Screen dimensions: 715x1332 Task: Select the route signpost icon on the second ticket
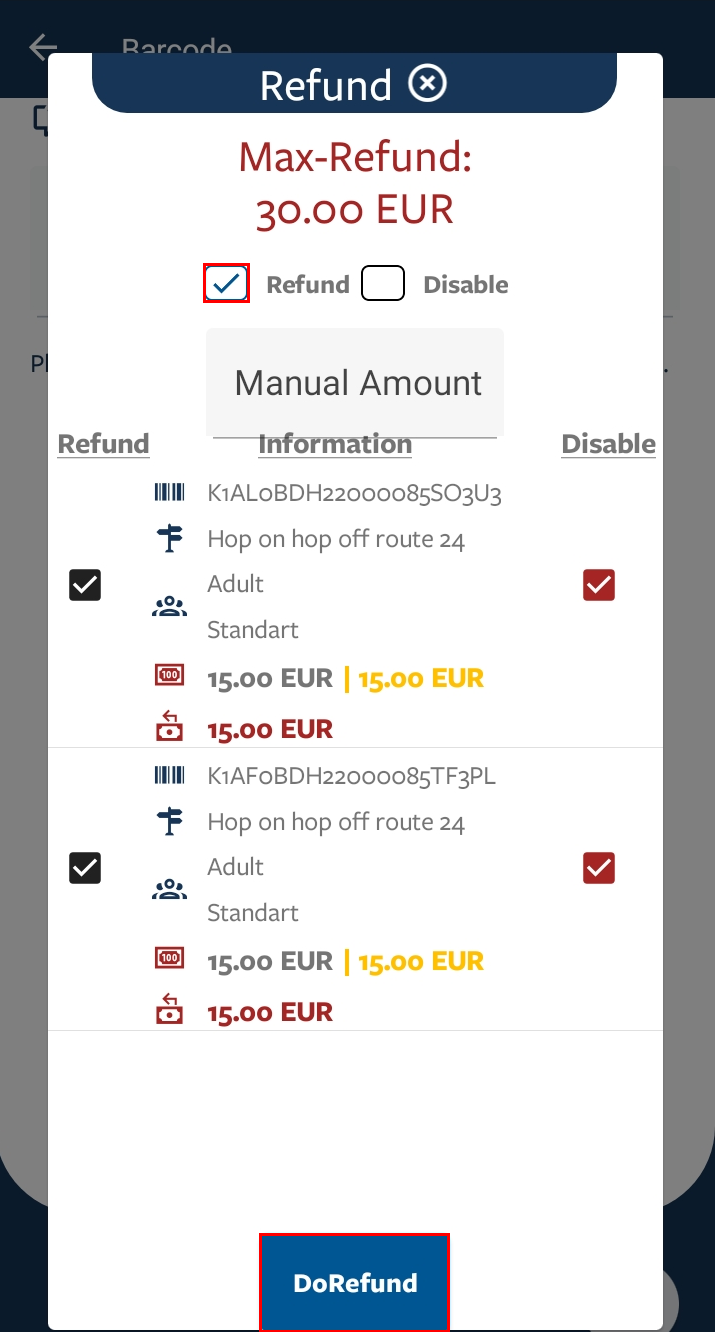pos(169,822)
